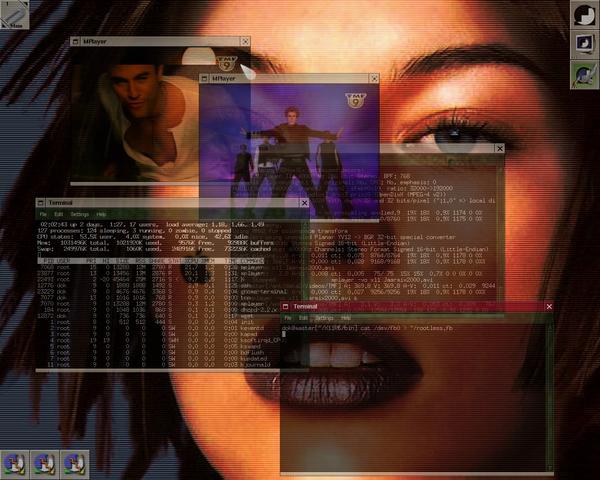Launch the monitor icon in the dock
The height and width of the screenshot is (480, 600).
(585, 44)
